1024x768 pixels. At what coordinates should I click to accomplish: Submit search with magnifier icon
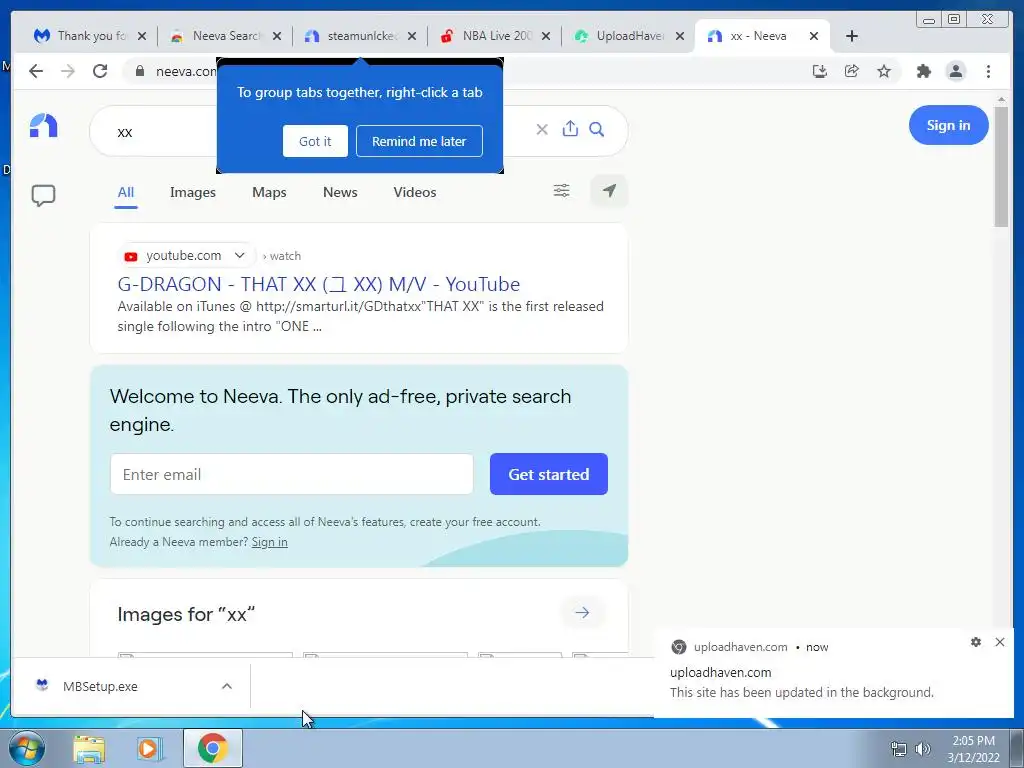596,129
